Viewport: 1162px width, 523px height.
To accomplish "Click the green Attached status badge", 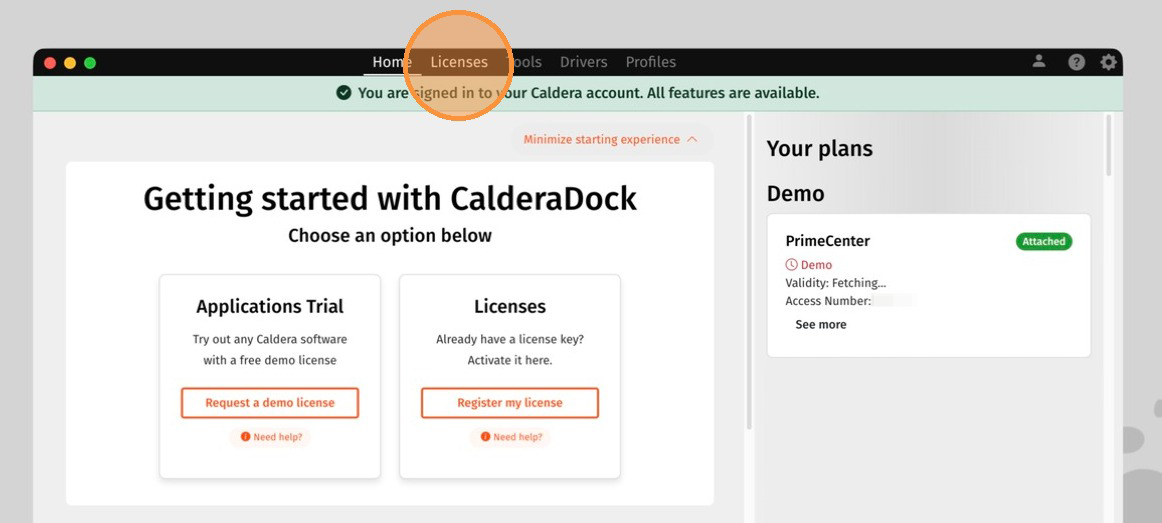I will tap(1043, 241).
